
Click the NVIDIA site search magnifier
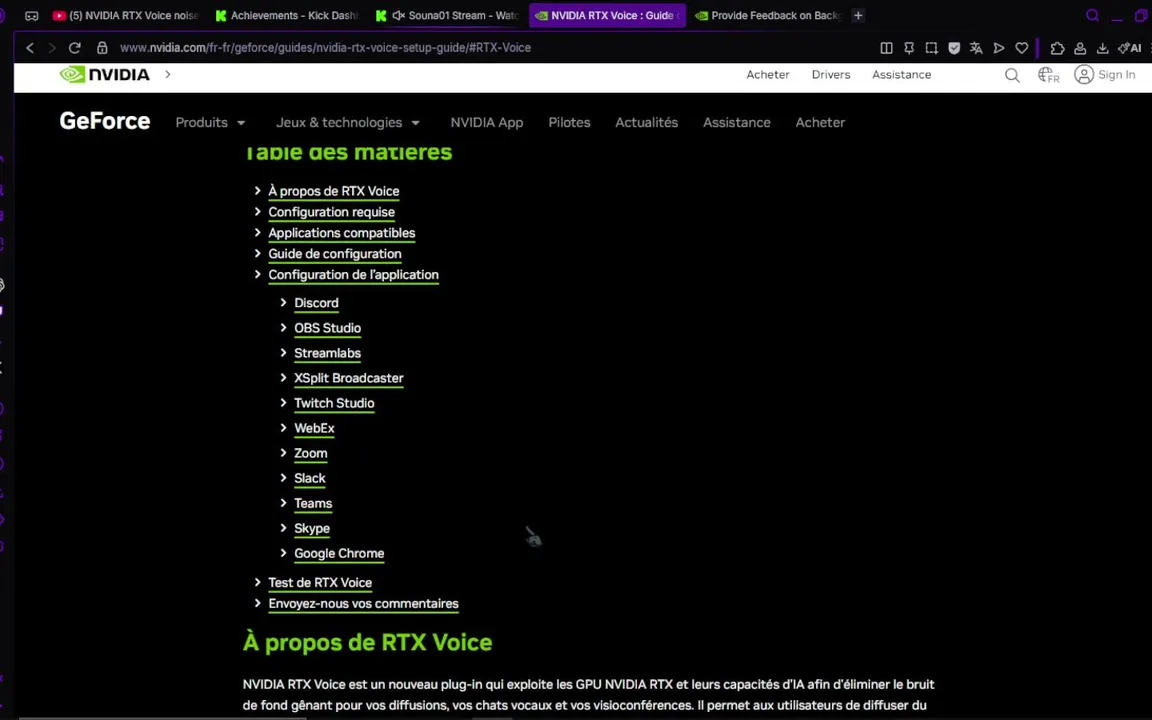click(x=1012, y=75)
